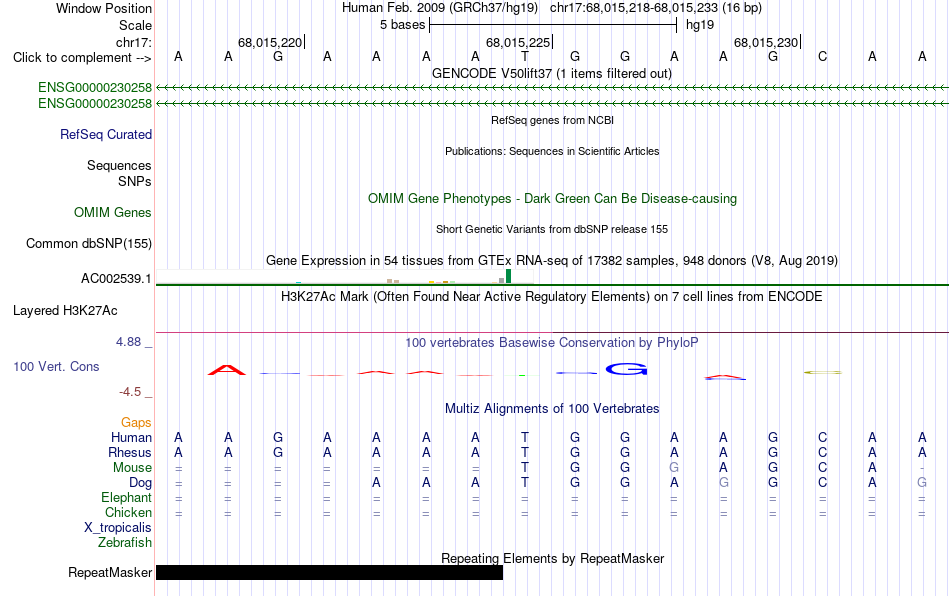950x596 pixels.
Task: Open the Common dbSNP(155) track label
Action: tap(89, 243)
